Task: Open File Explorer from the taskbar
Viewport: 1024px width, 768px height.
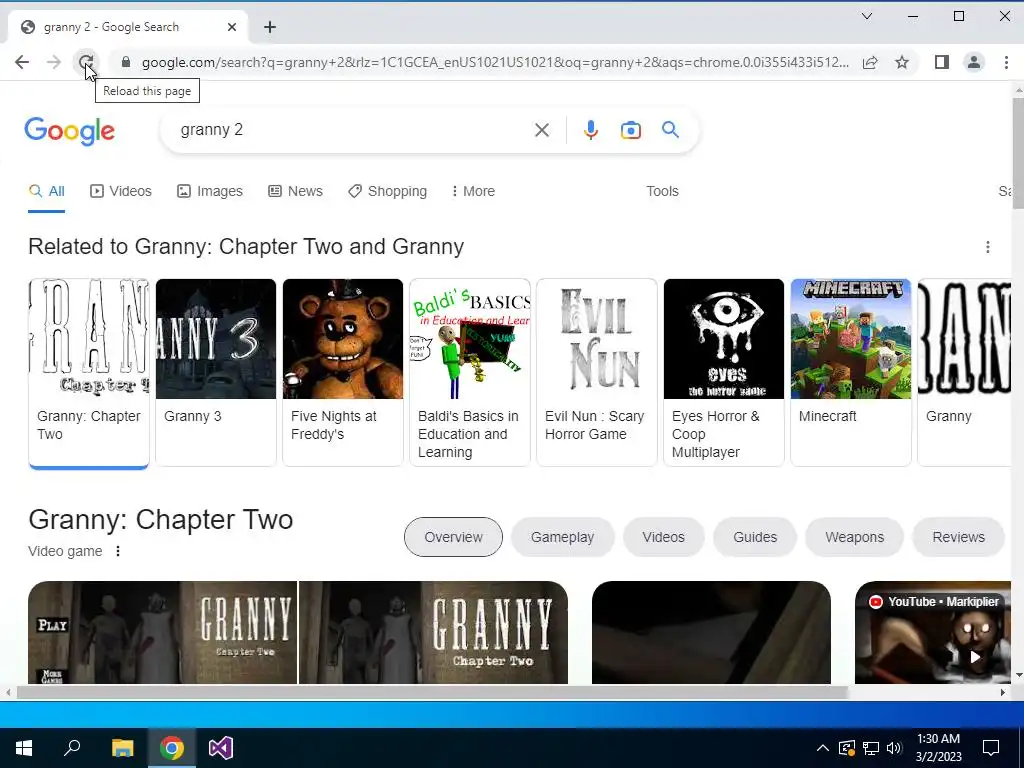Action: tap(122, 748)
